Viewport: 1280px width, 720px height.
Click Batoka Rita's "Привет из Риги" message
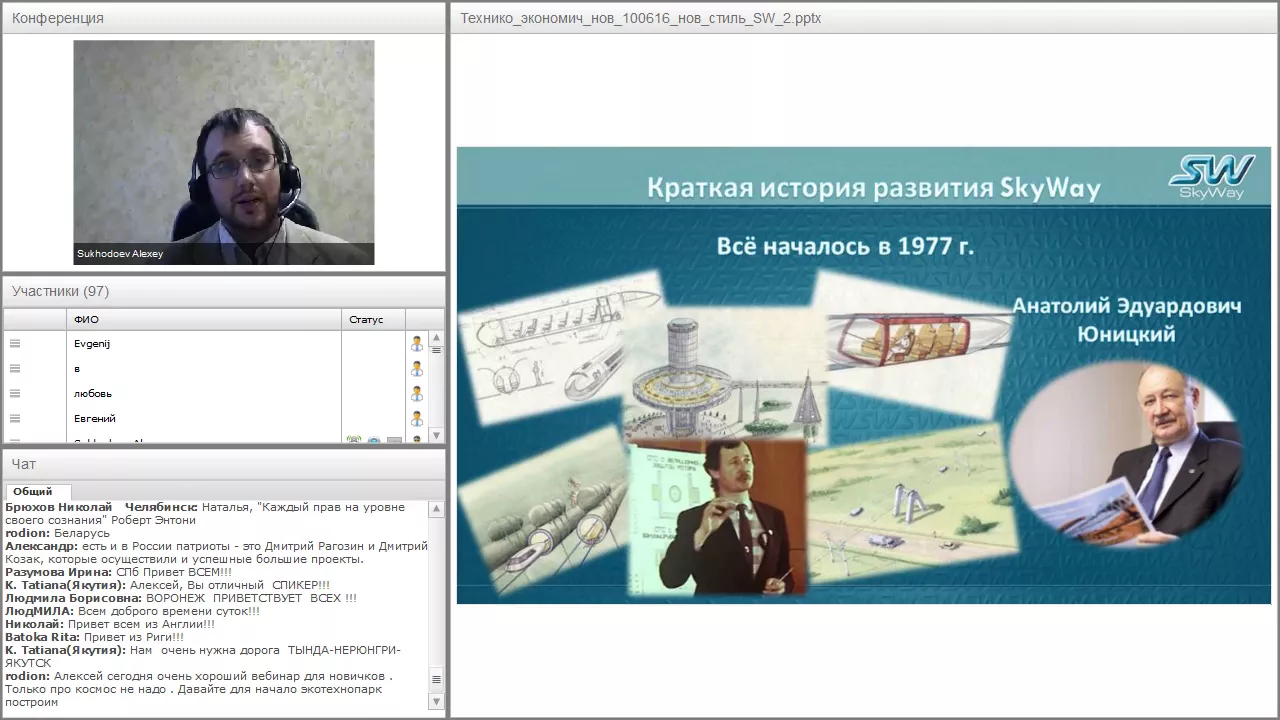click(x=95, y=637)
